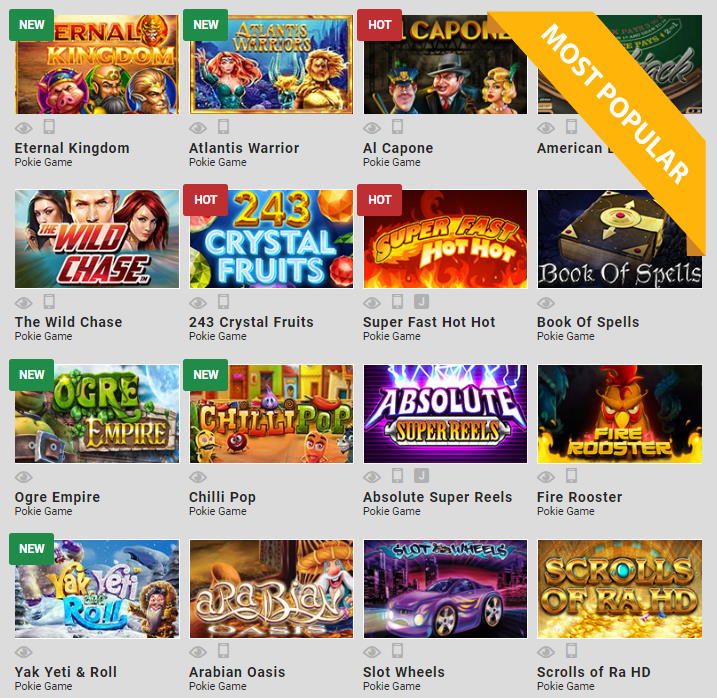The height and width of the screenshot is (698, 717).
Task: Click the mobile phone icon under Atlantis Warrior
Action: coord(223,127)
